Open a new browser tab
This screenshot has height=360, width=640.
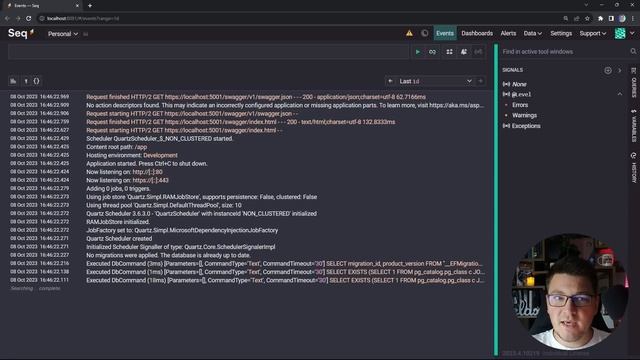[x=90, y=6]
